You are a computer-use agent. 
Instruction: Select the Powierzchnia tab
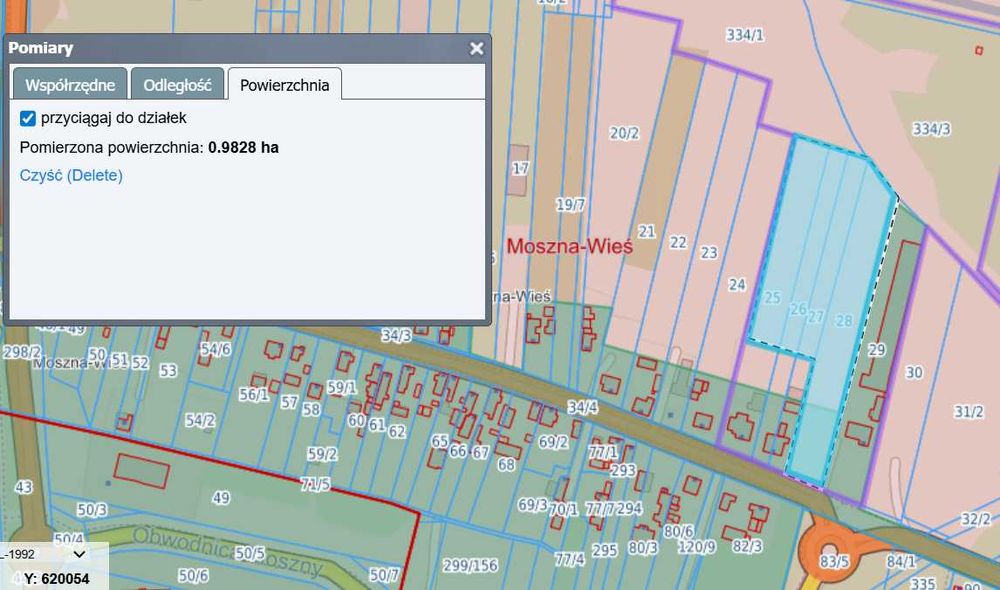click(284, 84)
